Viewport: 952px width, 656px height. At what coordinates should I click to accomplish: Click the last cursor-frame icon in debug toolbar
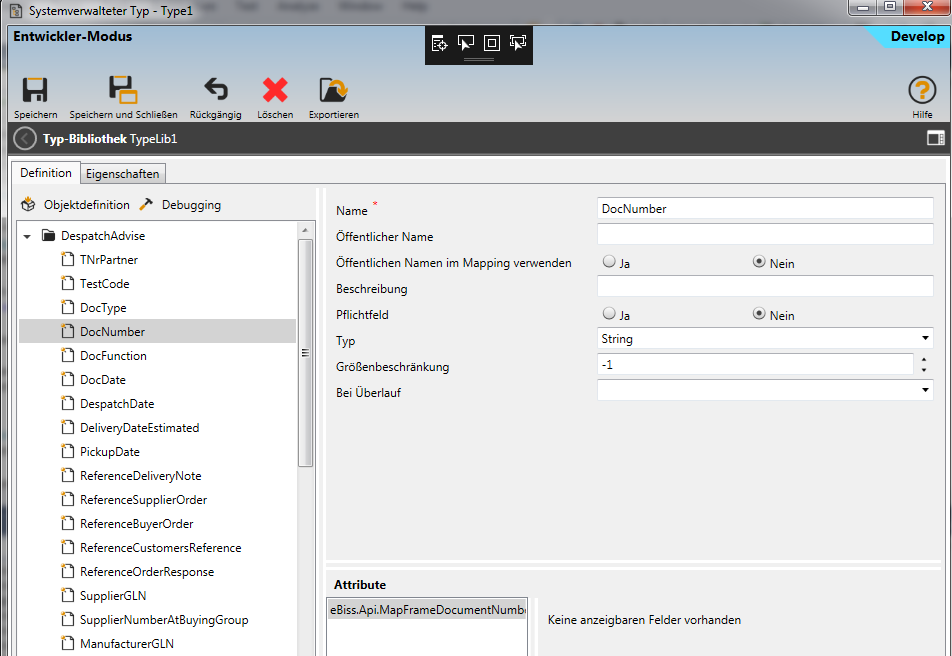[x=518, y=43]
